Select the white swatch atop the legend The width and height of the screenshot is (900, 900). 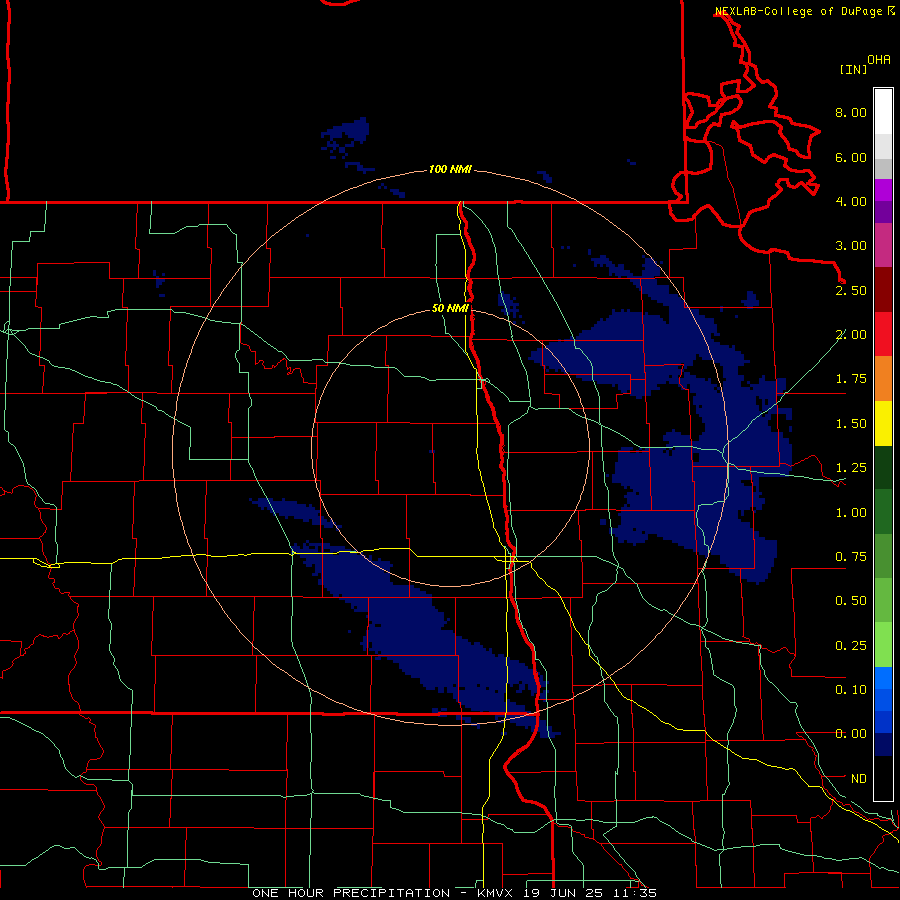(883, 111)
